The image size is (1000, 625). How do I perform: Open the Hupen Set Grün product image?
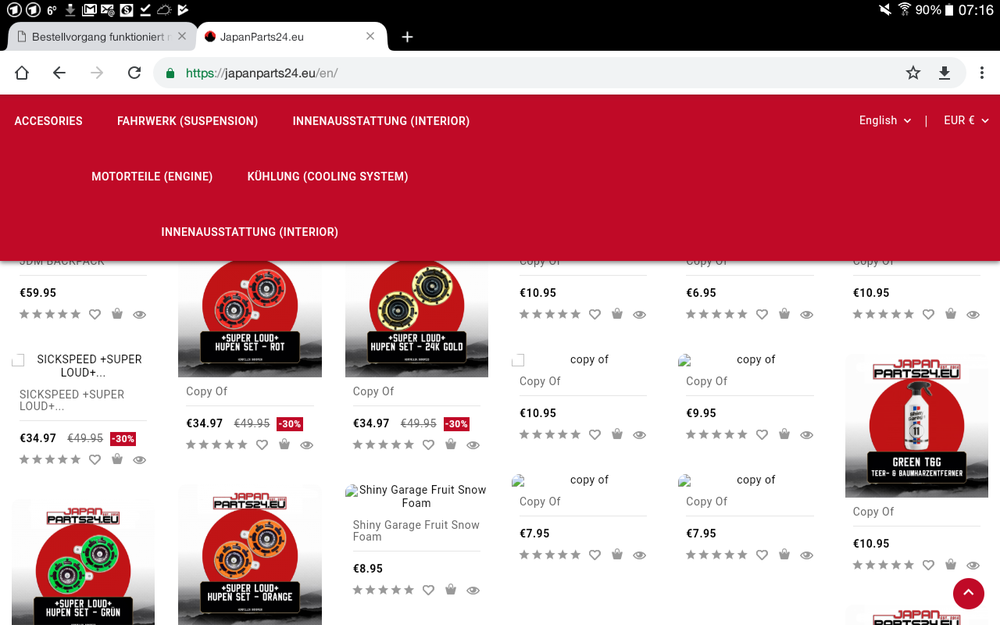83,563
